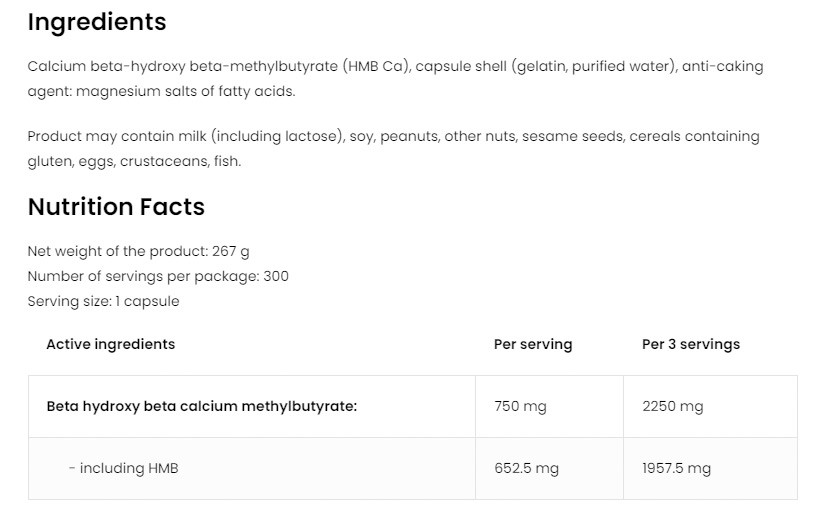Viewport: 826px width, 516px height.
Task: Click the 1957.5 mg table cell
Action: click(676, 468)
